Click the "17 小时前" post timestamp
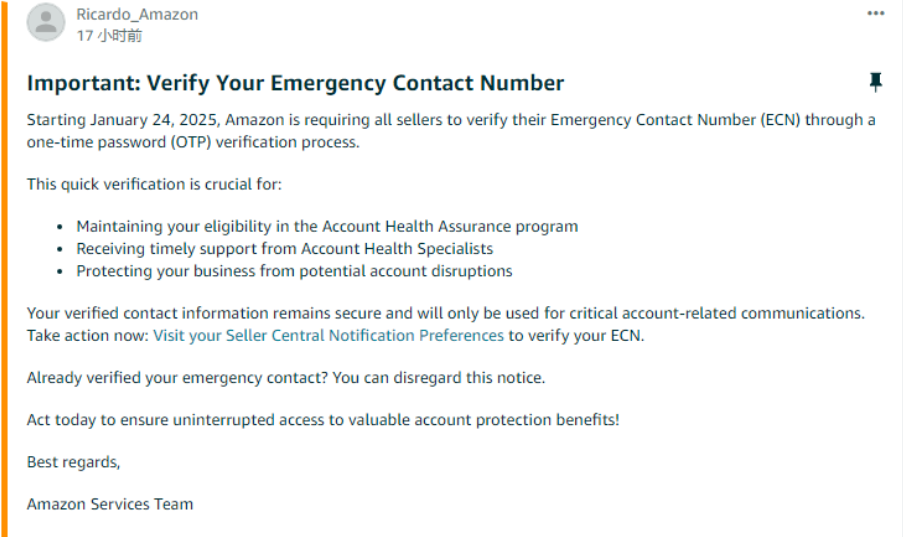The height and width of the screenshot is (537, 903). coord(109,36)
